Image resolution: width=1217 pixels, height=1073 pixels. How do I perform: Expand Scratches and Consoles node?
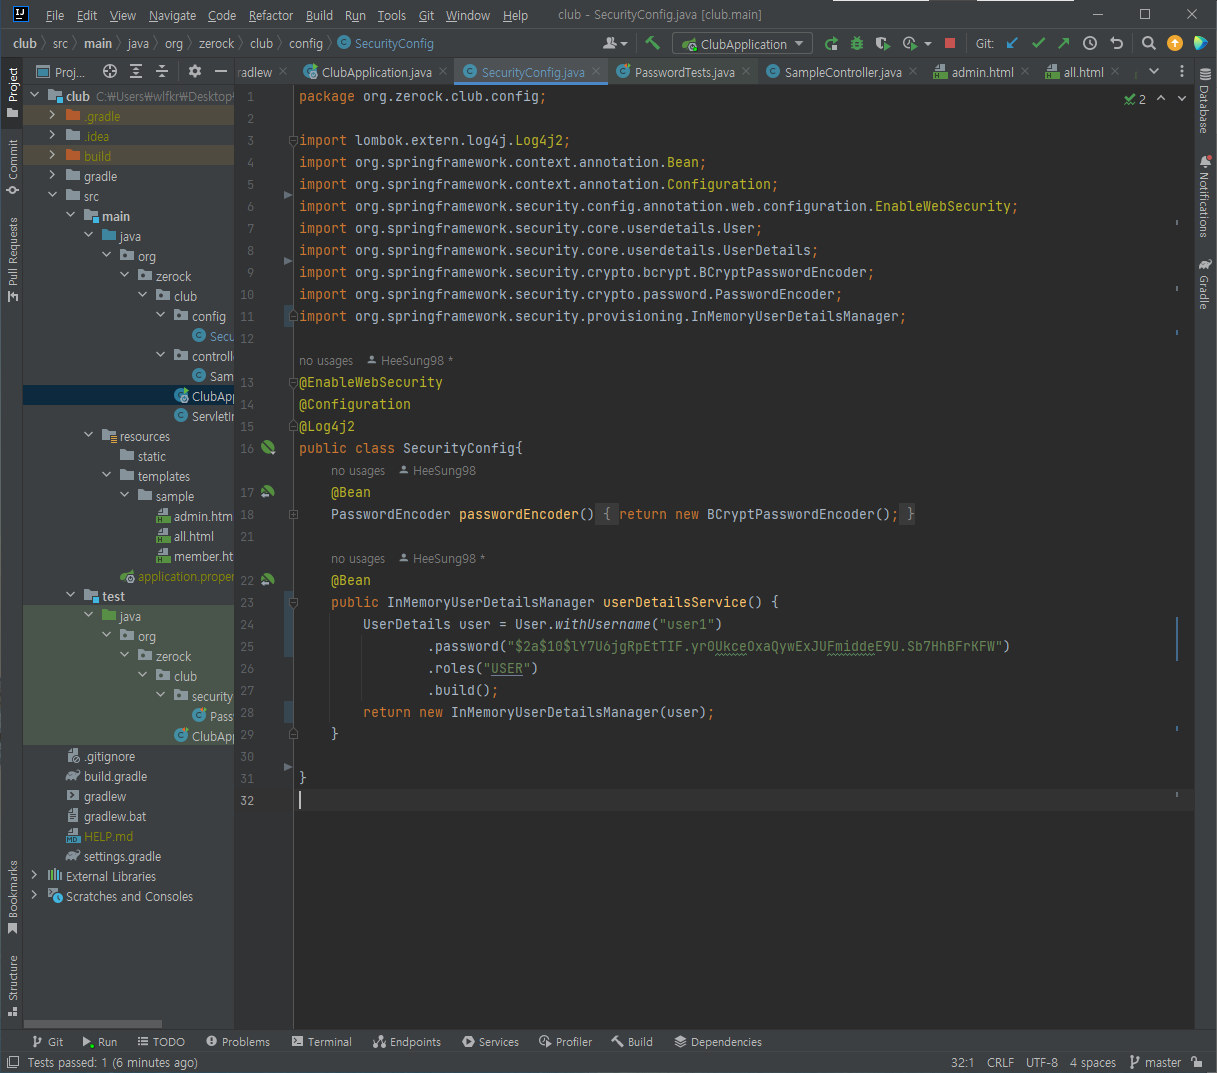[34, 896]
